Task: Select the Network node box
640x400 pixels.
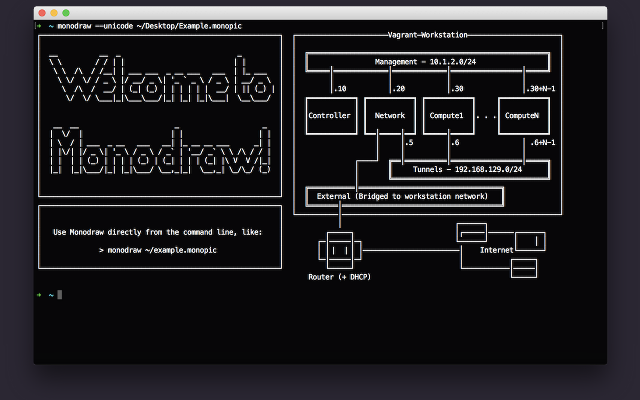Action: pos(390,116)
